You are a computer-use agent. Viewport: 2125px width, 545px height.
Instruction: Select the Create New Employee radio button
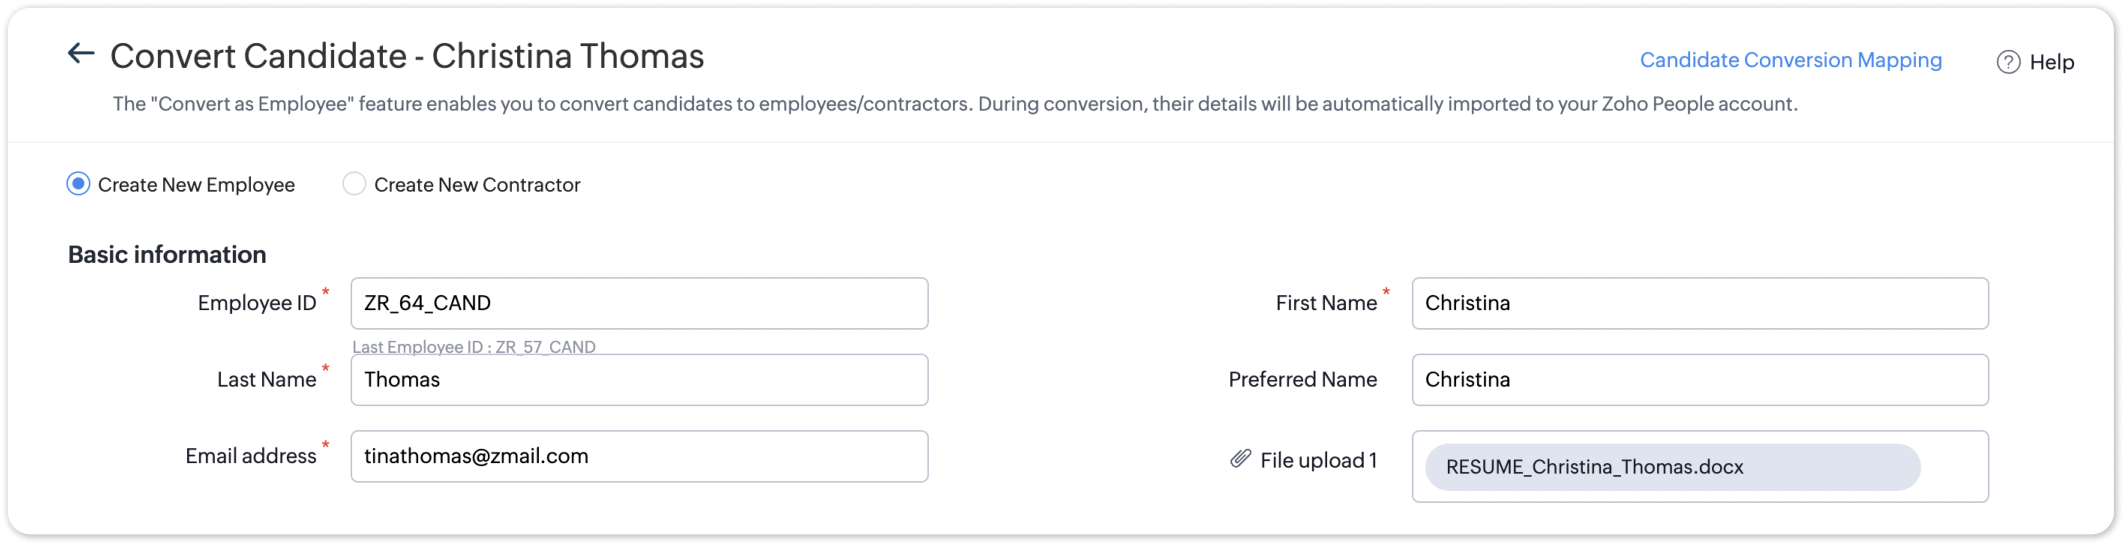[x=78, y=184]
